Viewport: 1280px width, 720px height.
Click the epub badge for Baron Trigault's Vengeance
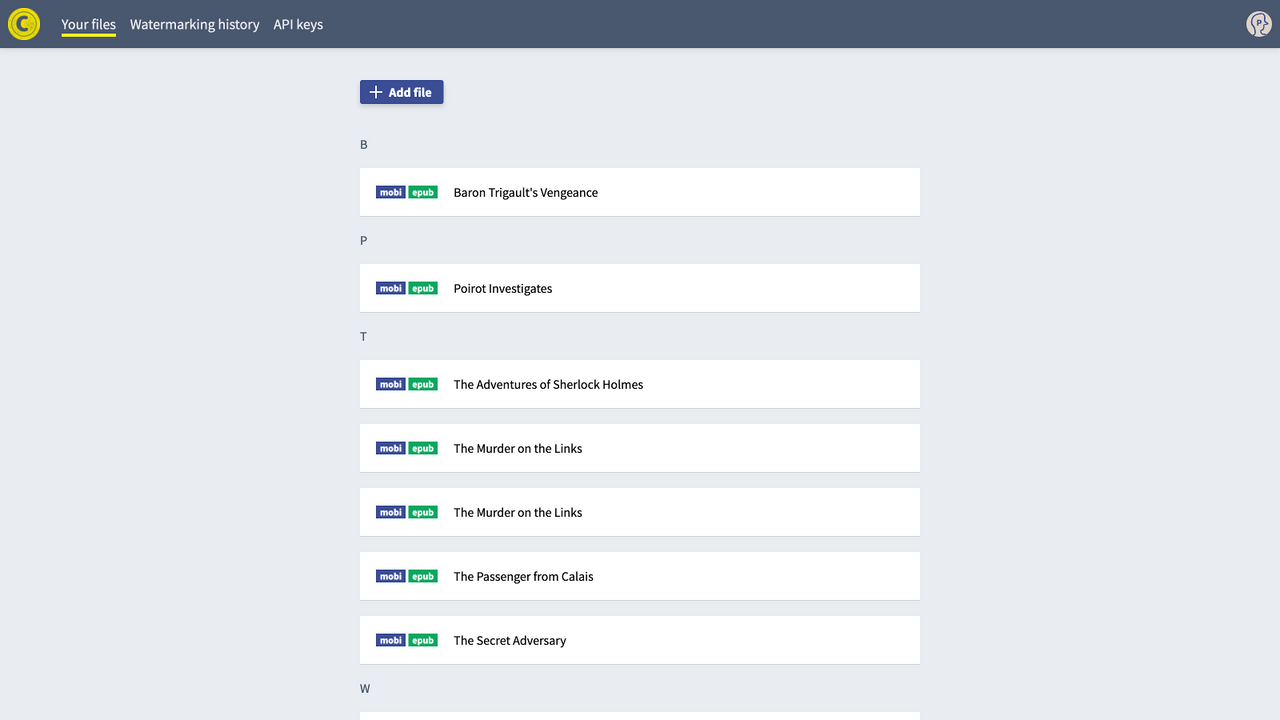click(422, 192)
